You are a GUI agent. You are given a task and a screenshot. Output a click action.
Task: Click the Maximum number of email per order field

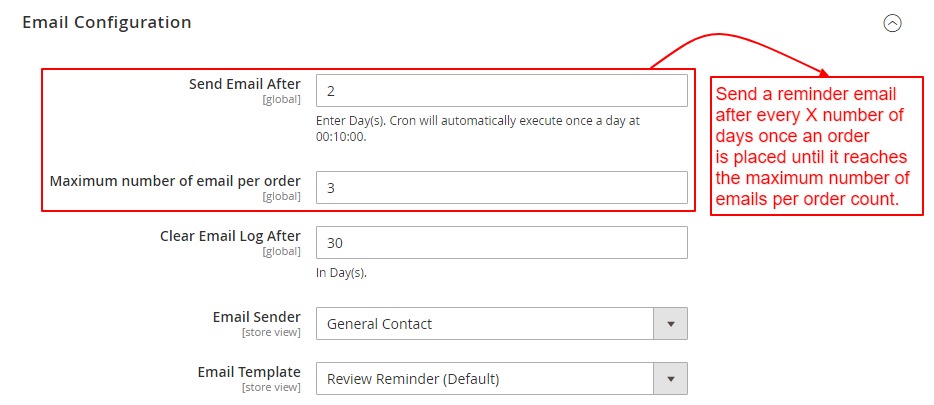click(501, 187)
